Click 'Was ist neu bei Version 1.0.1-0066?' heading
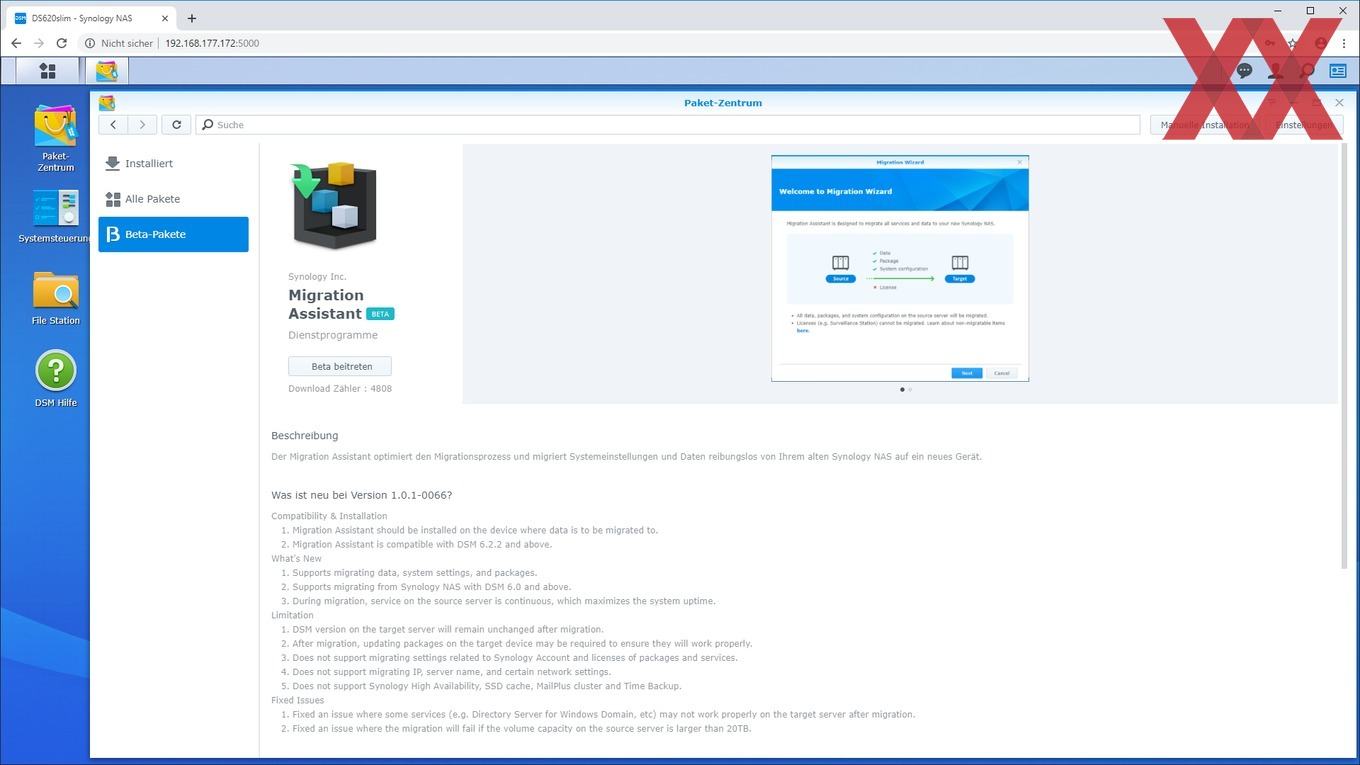This screenshot has width=1360, height=765. click(362, 495)
